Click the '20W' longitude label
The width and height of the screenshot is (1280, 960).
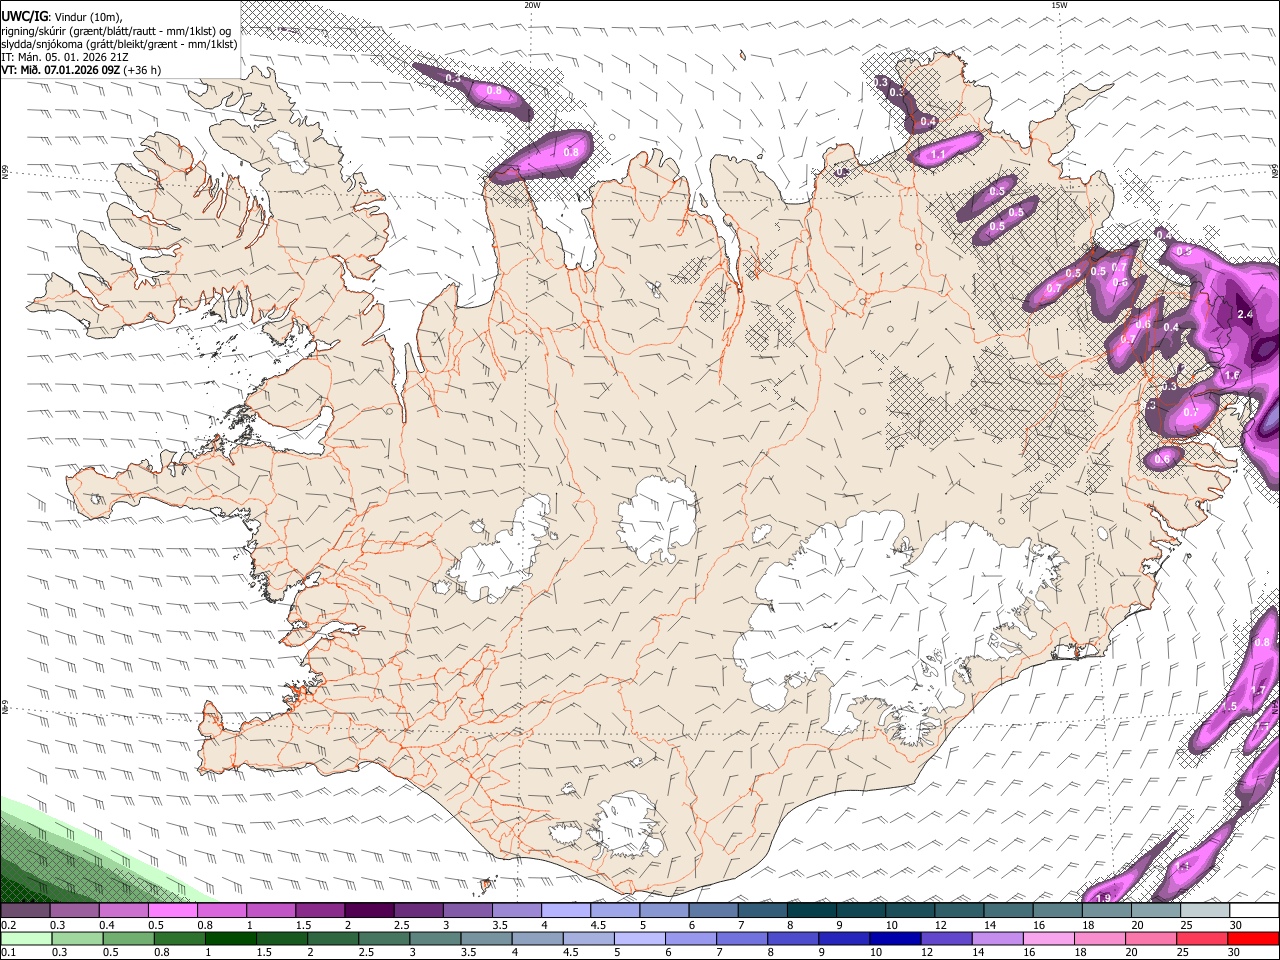click(x=532, y=5)
